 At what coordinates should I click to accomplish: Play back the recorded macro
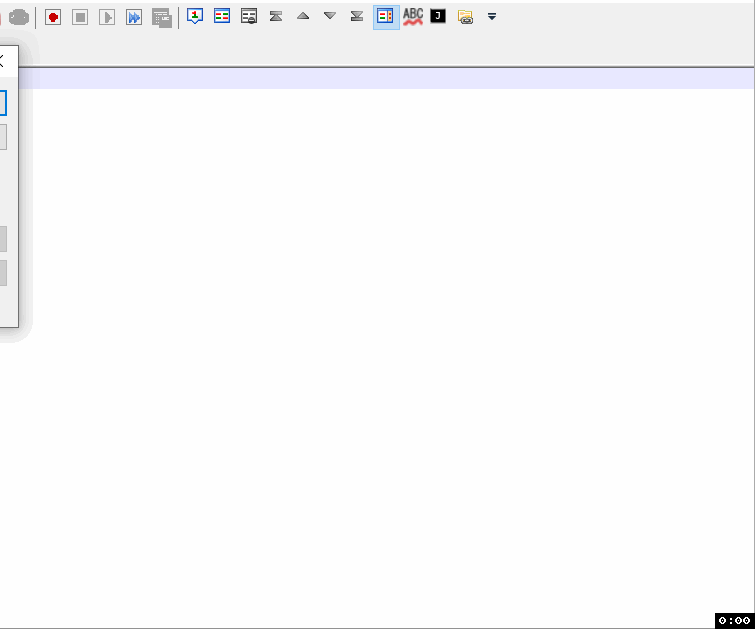tap(107, 17)
